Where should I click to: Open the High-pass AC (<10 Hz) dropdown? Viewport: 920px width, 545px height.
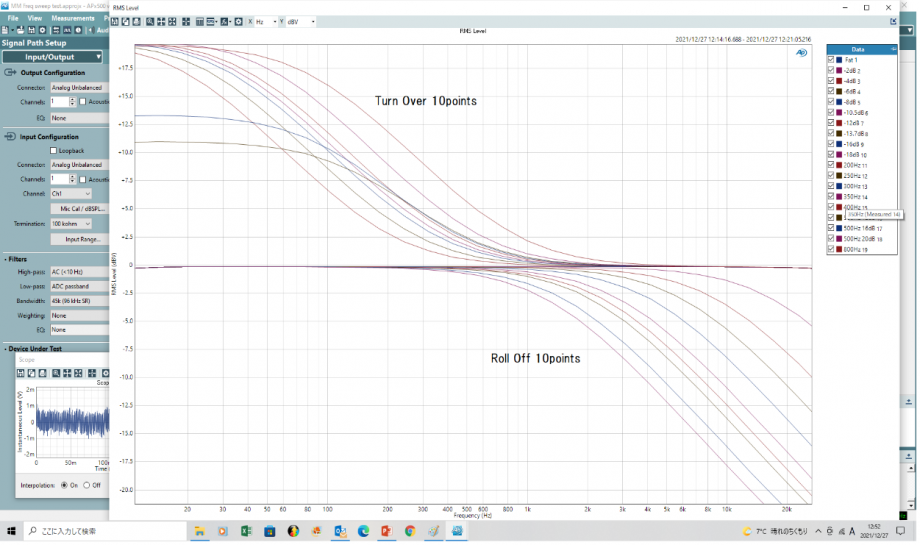pos(80,272)
